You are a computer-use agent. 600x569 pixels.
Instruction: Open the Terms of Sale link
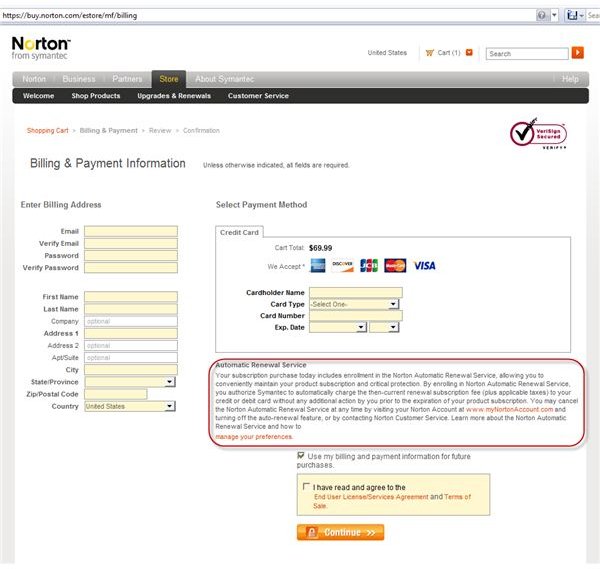click(x=391, y=501)
